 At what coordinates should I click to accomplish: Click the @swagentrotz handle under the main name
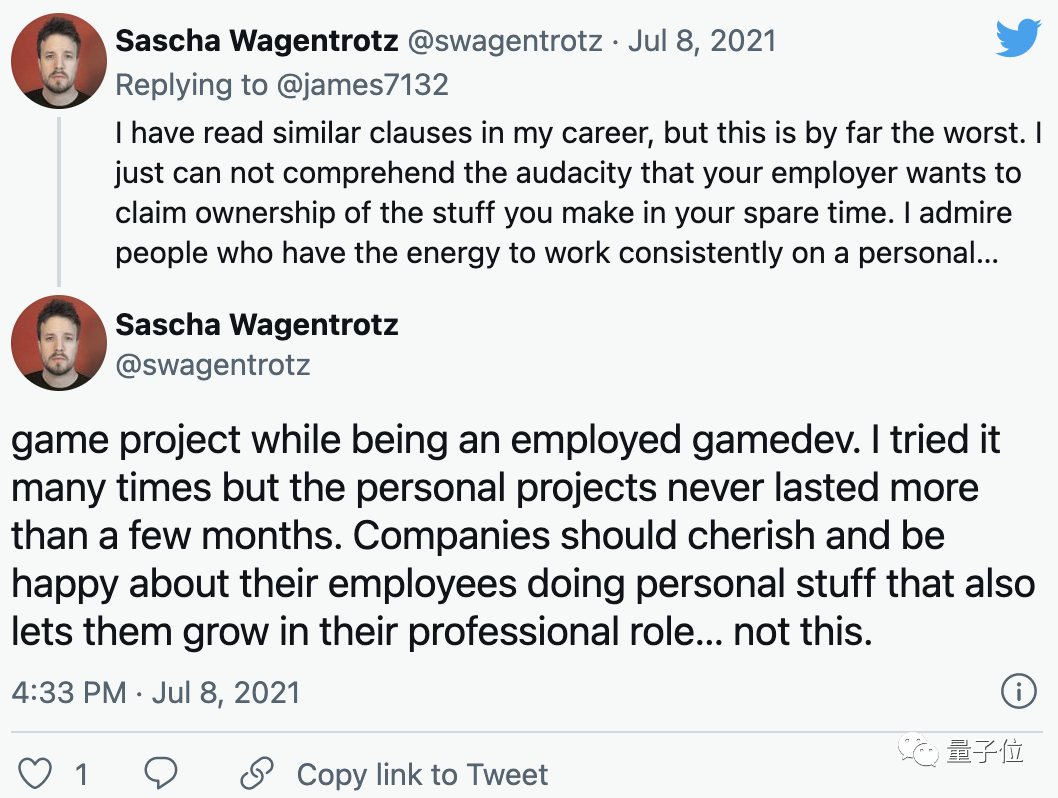pos(213,365)
